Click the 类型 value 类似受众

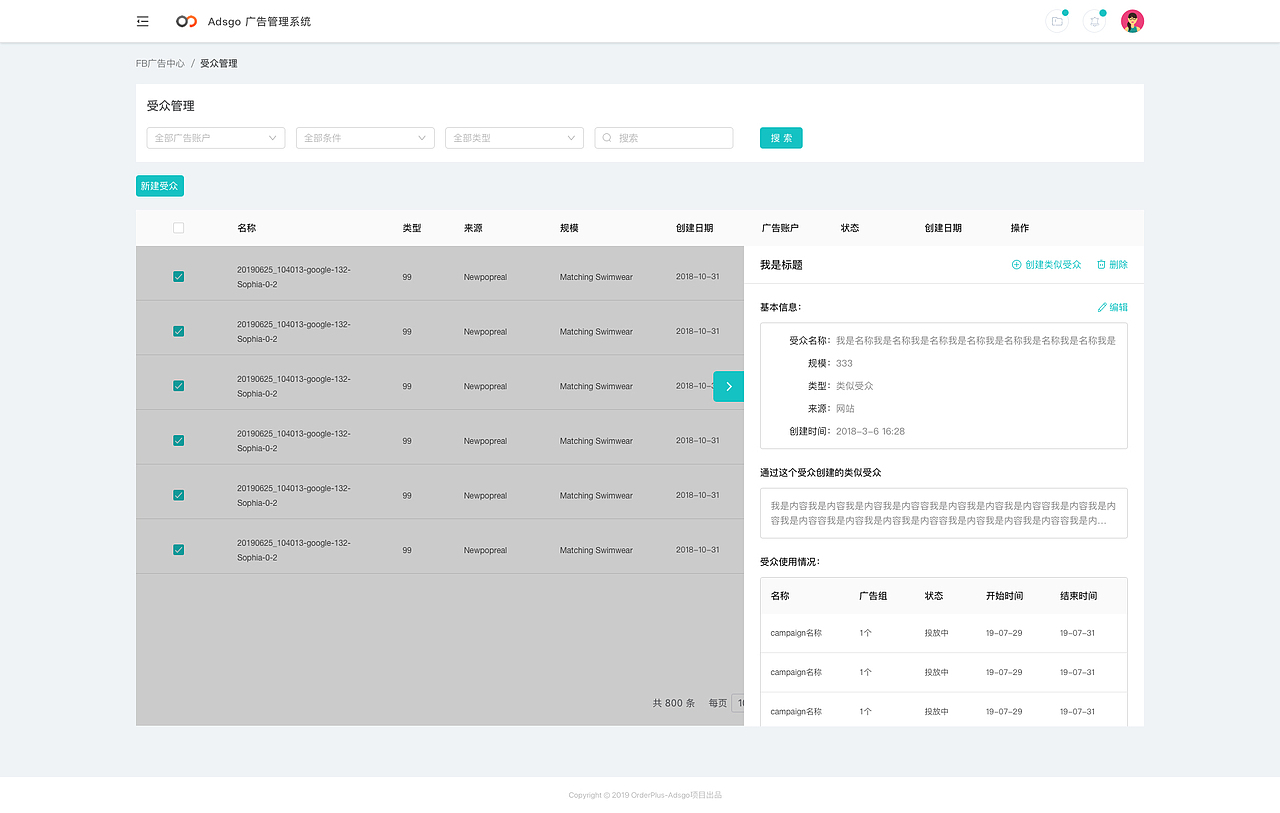[855, 386]
